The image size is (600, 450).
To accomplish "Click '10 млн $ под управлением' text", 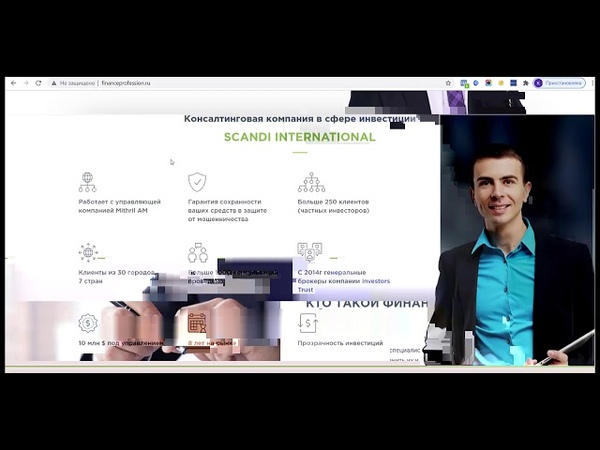I will tap(121, 343).
